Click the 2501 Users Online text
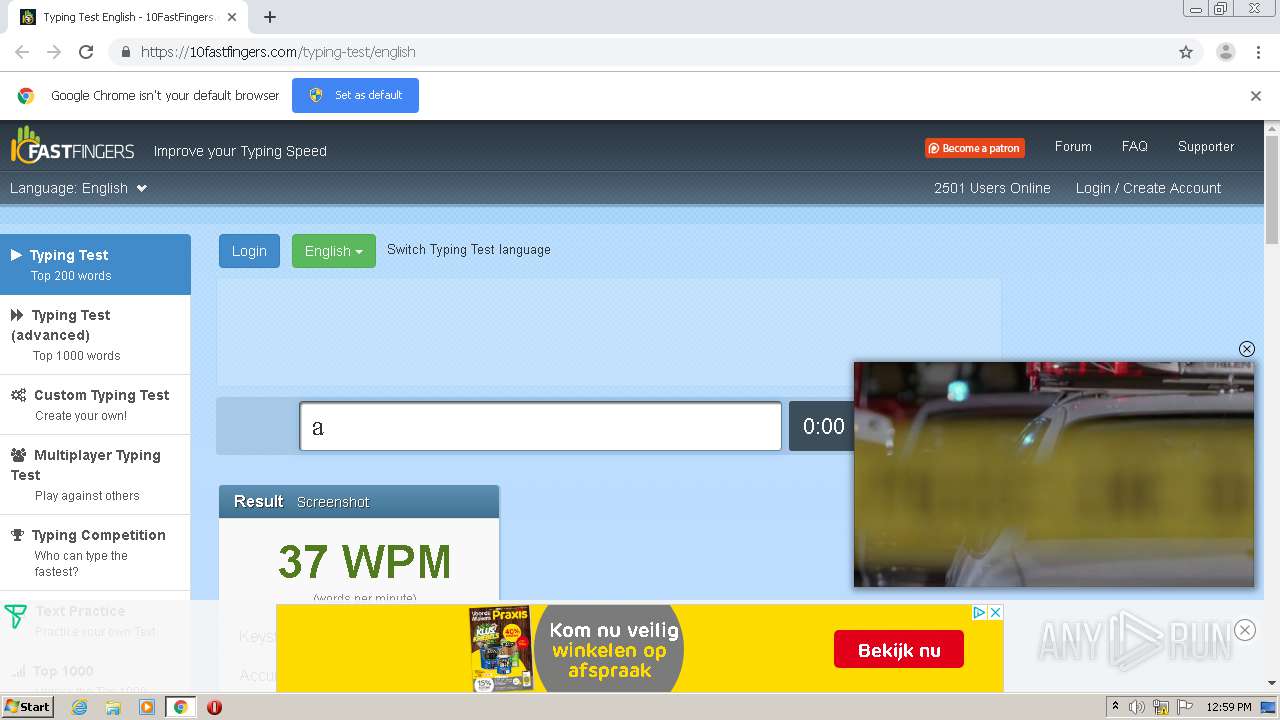 click(992, 188)
